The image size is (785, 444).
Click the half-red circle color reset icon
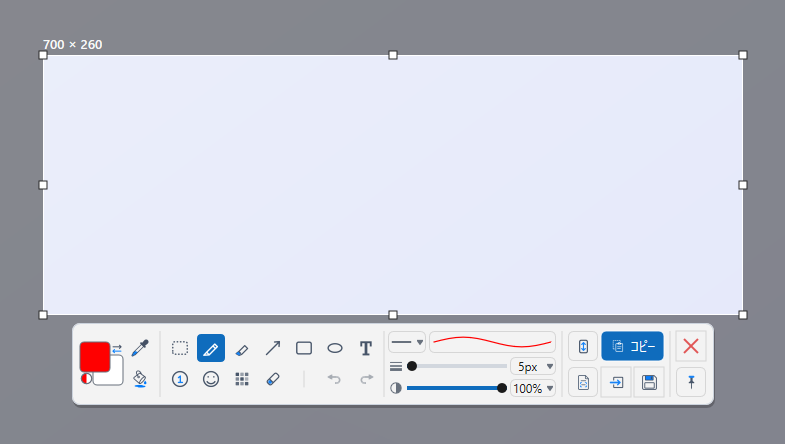(86, 378)
